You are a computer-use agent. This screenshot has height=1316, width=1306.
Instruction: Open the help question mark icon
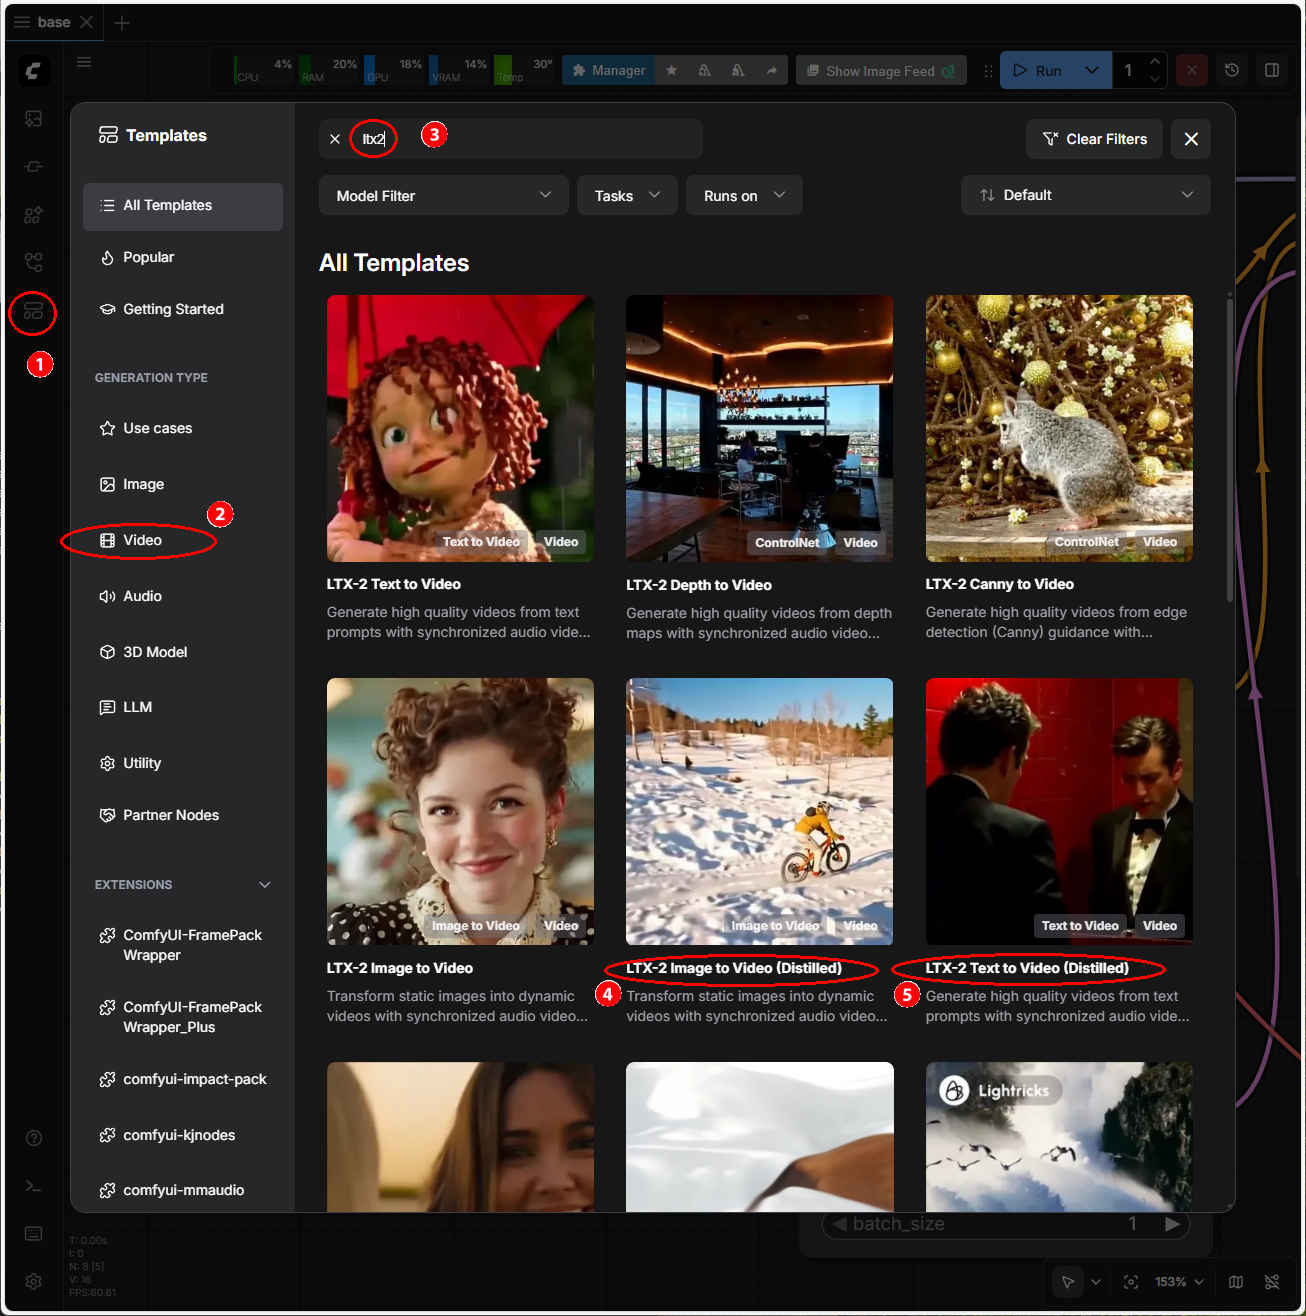[x=33, y=1138]
